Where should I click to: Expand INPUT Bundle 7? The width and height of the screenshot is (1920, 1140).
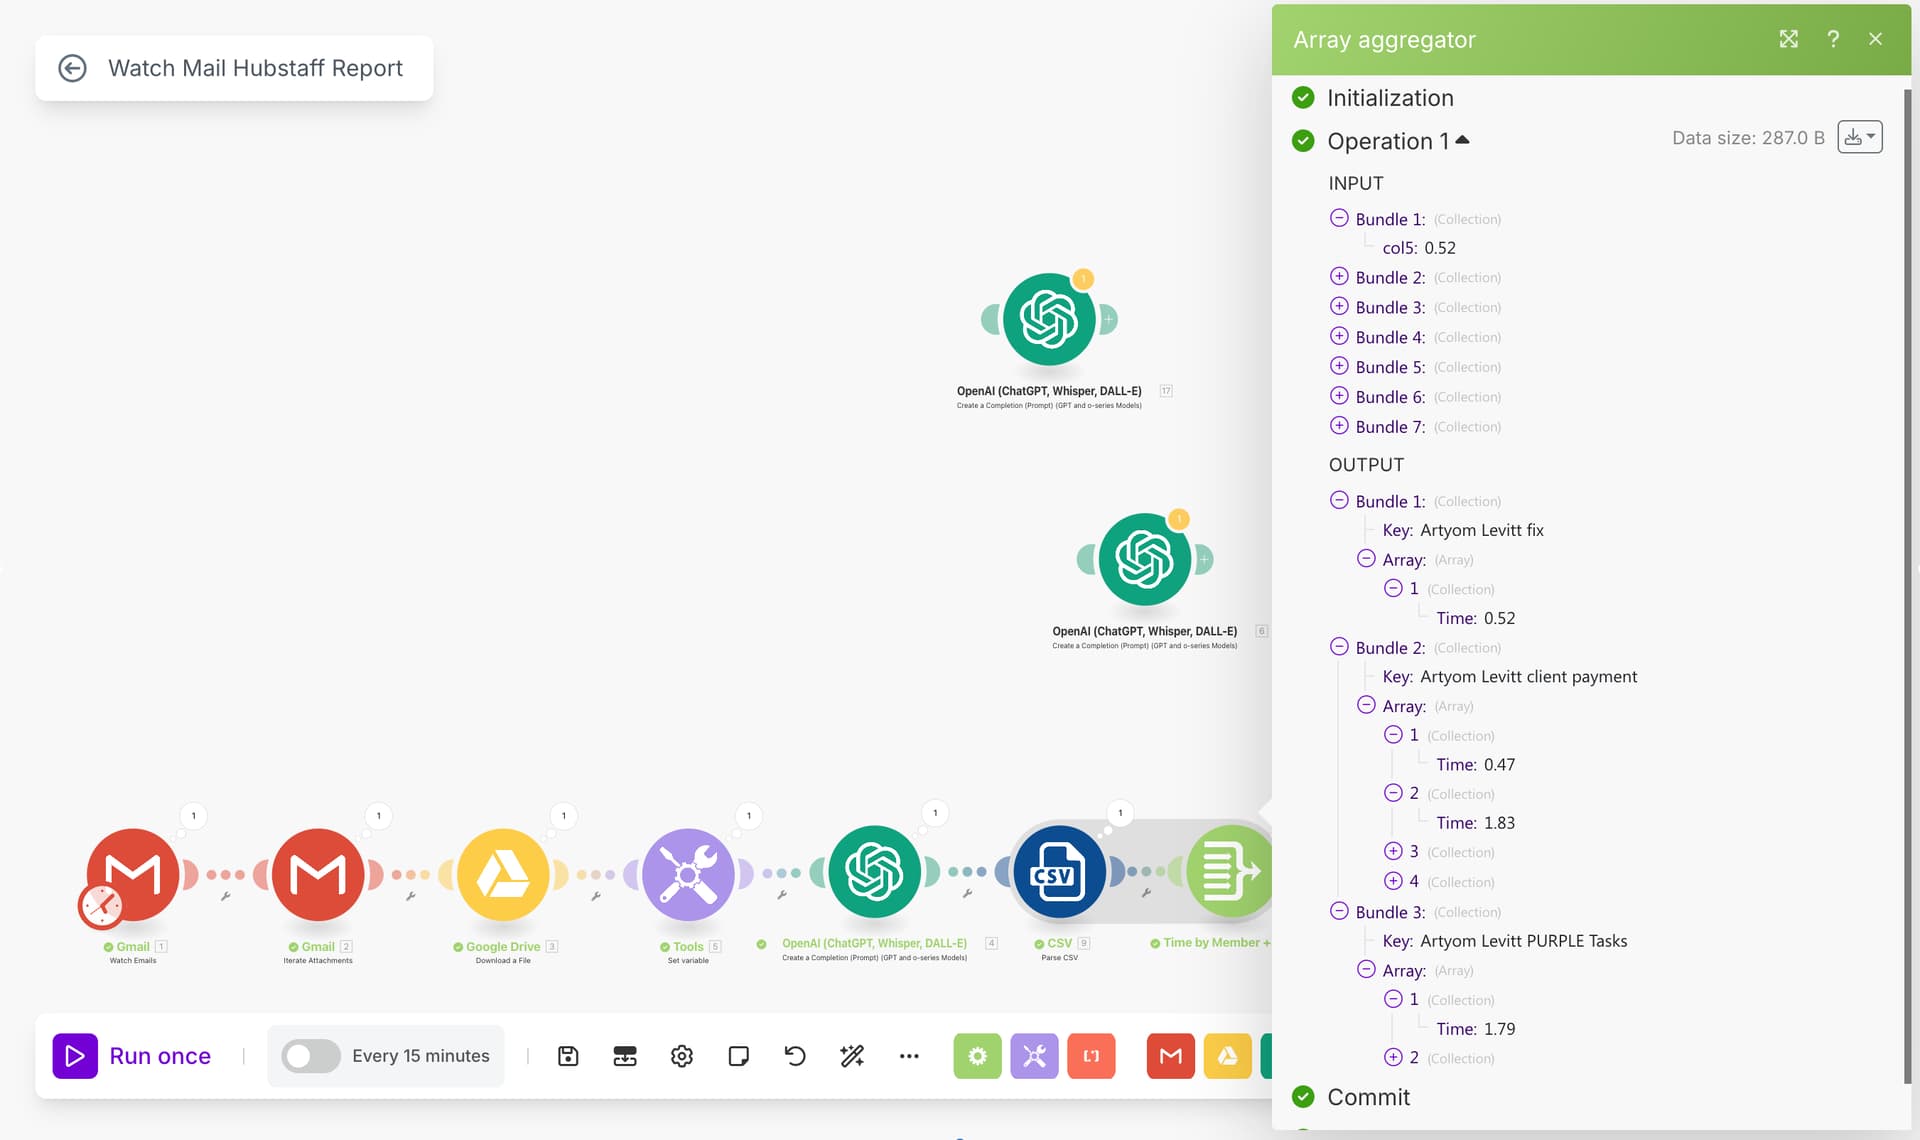pos(1339,426)
